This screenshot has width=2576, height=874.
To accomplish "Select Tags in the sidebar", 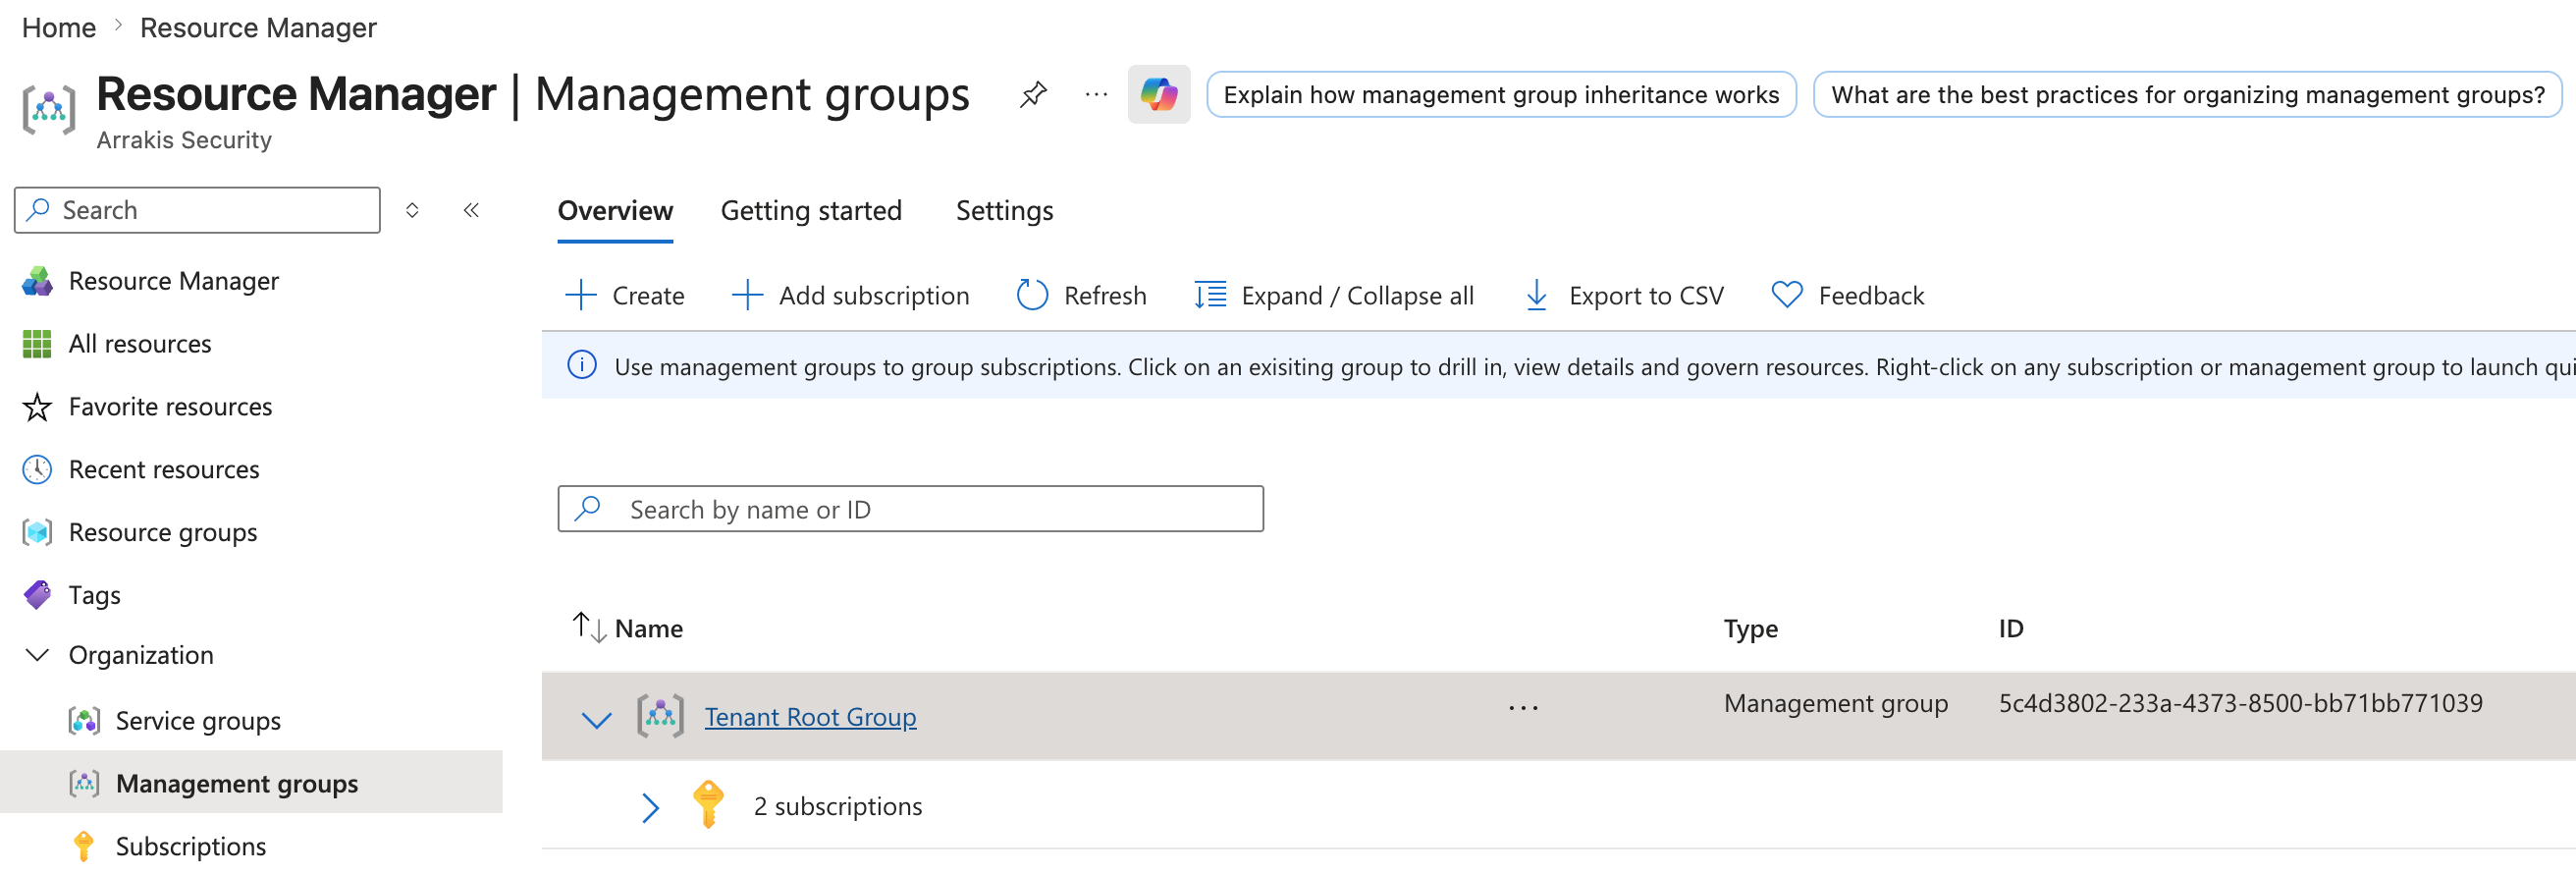I will pyautogui.click(x=94, y=596).
